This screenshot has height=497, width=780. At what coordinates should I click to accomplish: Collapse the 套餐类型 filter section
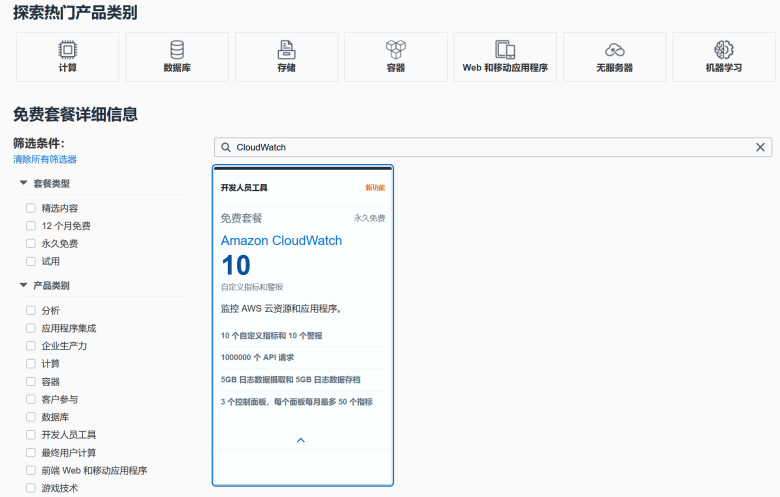(23, 183)
